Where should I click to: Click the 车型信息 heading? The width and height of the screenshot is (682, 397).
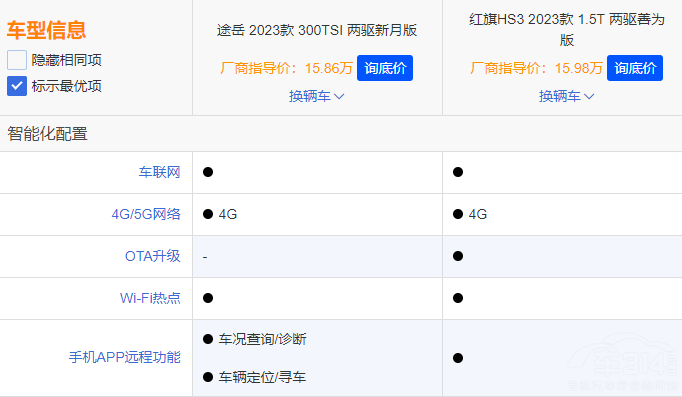point(46,30)
